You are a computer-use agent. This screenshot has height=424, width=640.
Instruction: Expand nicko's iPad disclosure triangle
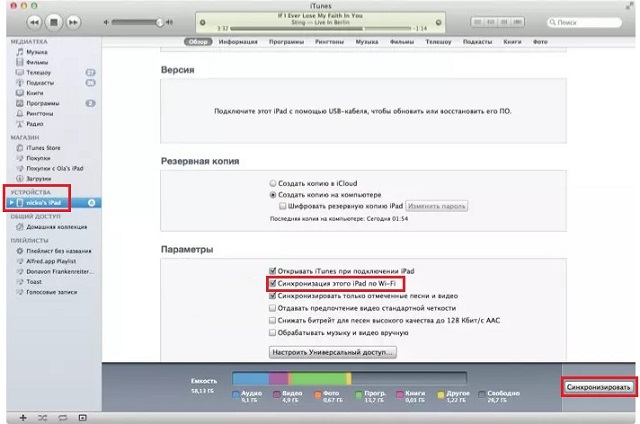11,202
